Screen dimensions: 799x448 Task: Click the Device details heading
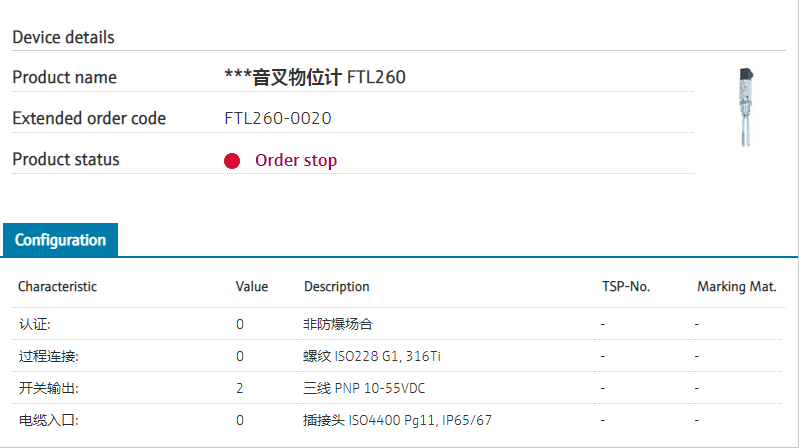[63, 38]
